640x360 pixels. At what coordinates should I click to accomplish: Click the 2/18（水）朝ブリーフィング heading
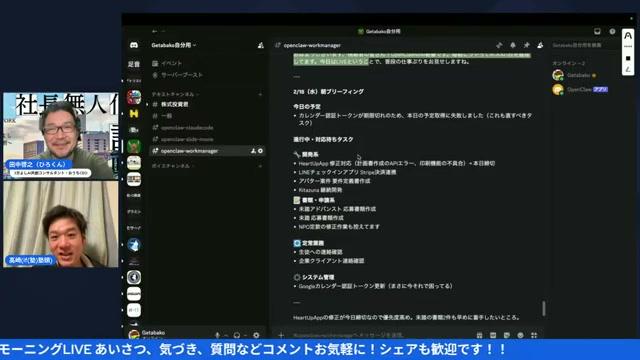[329, 92]
